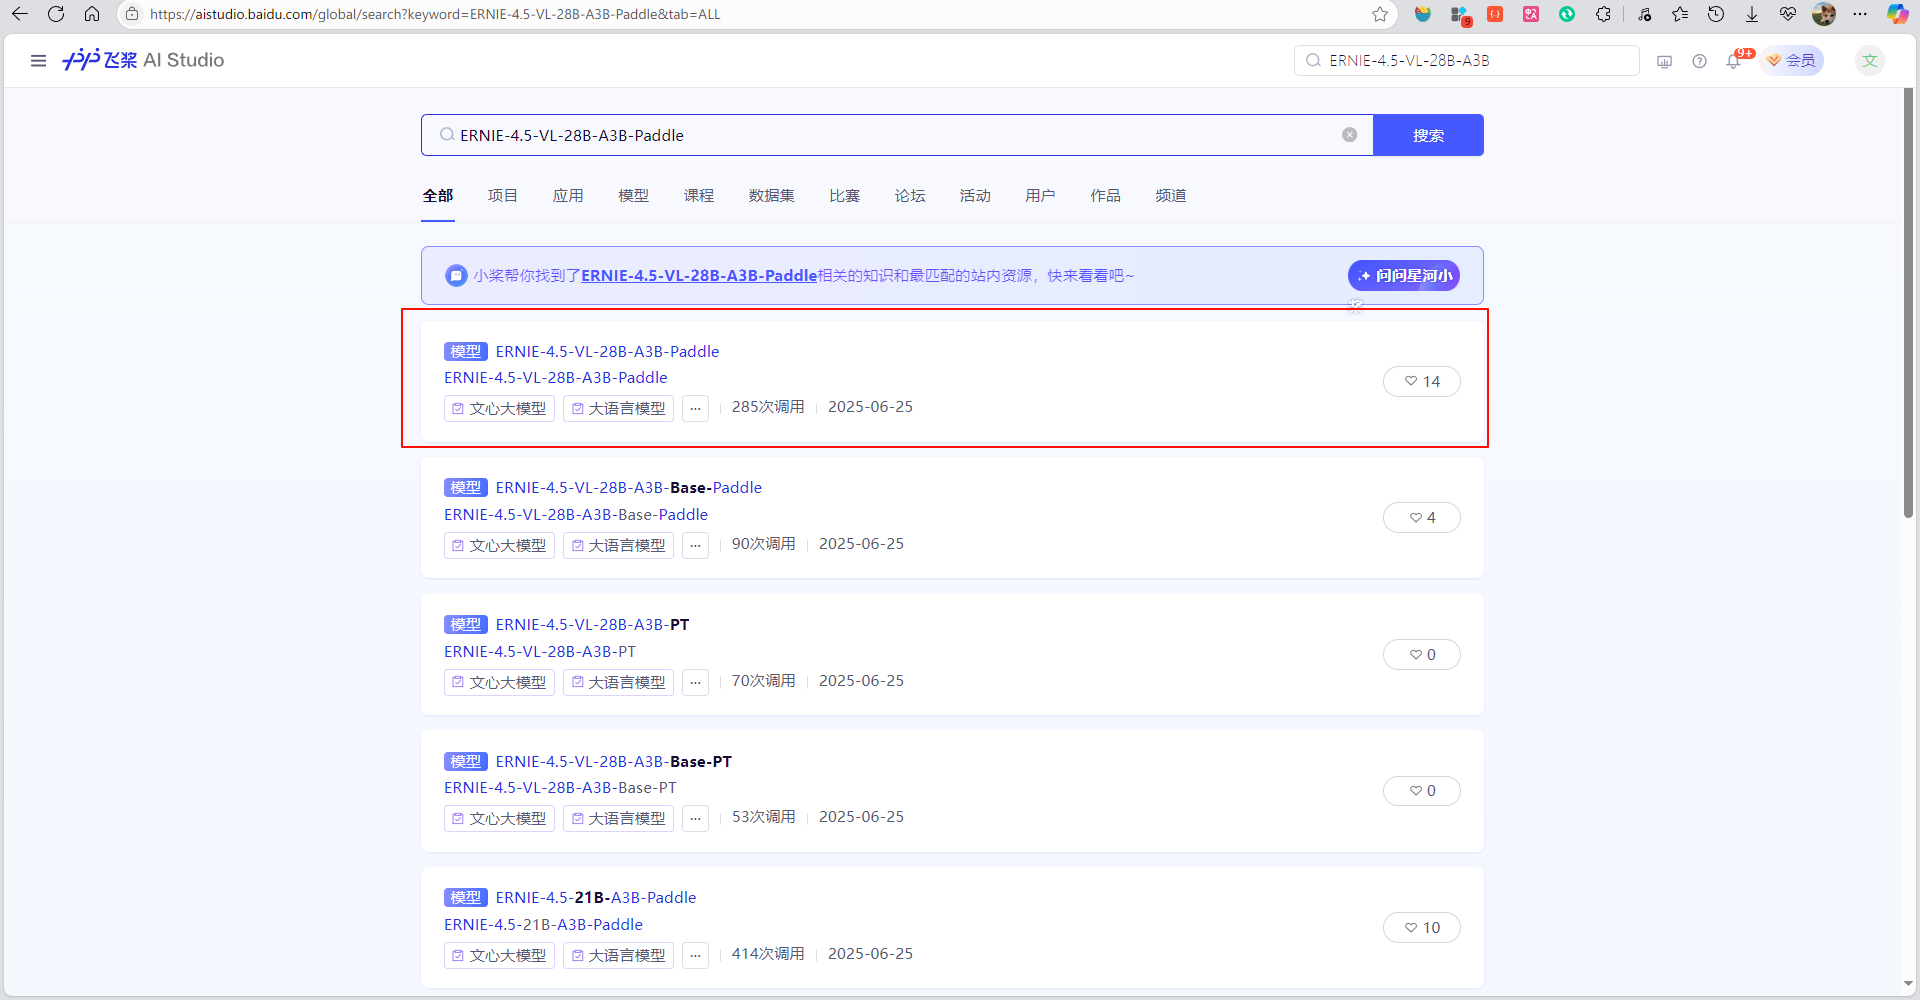Reload the current page
Viewport: 1920px width, 1000px height.
click(x=56, y=14)
